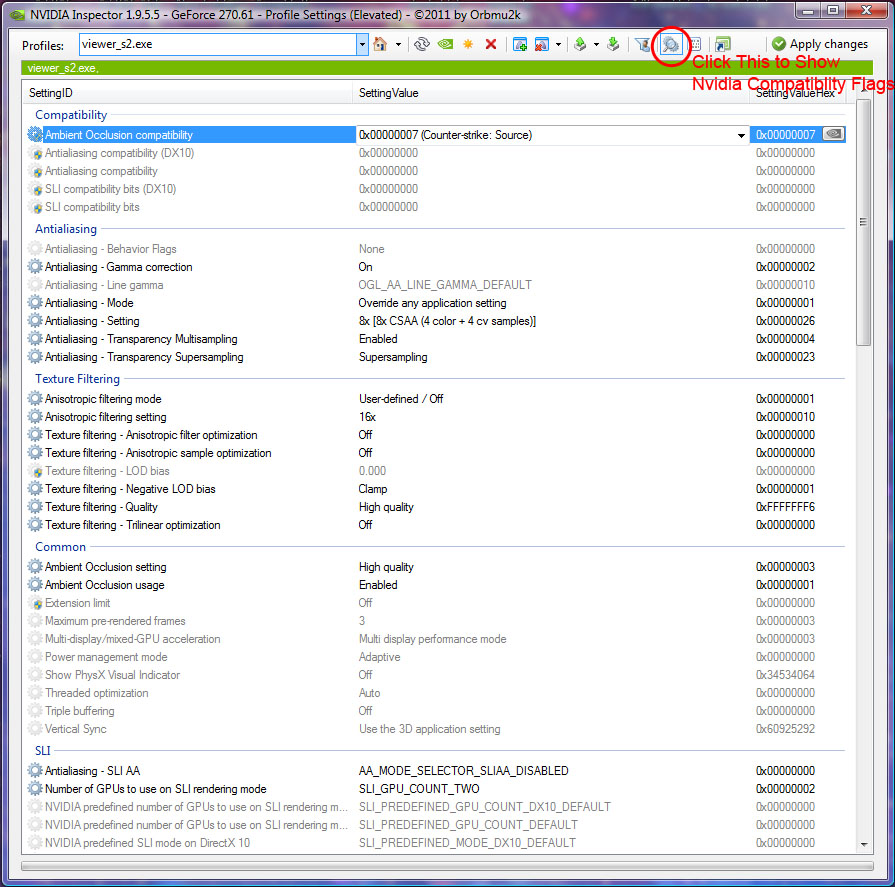Click gear icon beside Antialiasing - SLI AA

(x=35, y=771)
